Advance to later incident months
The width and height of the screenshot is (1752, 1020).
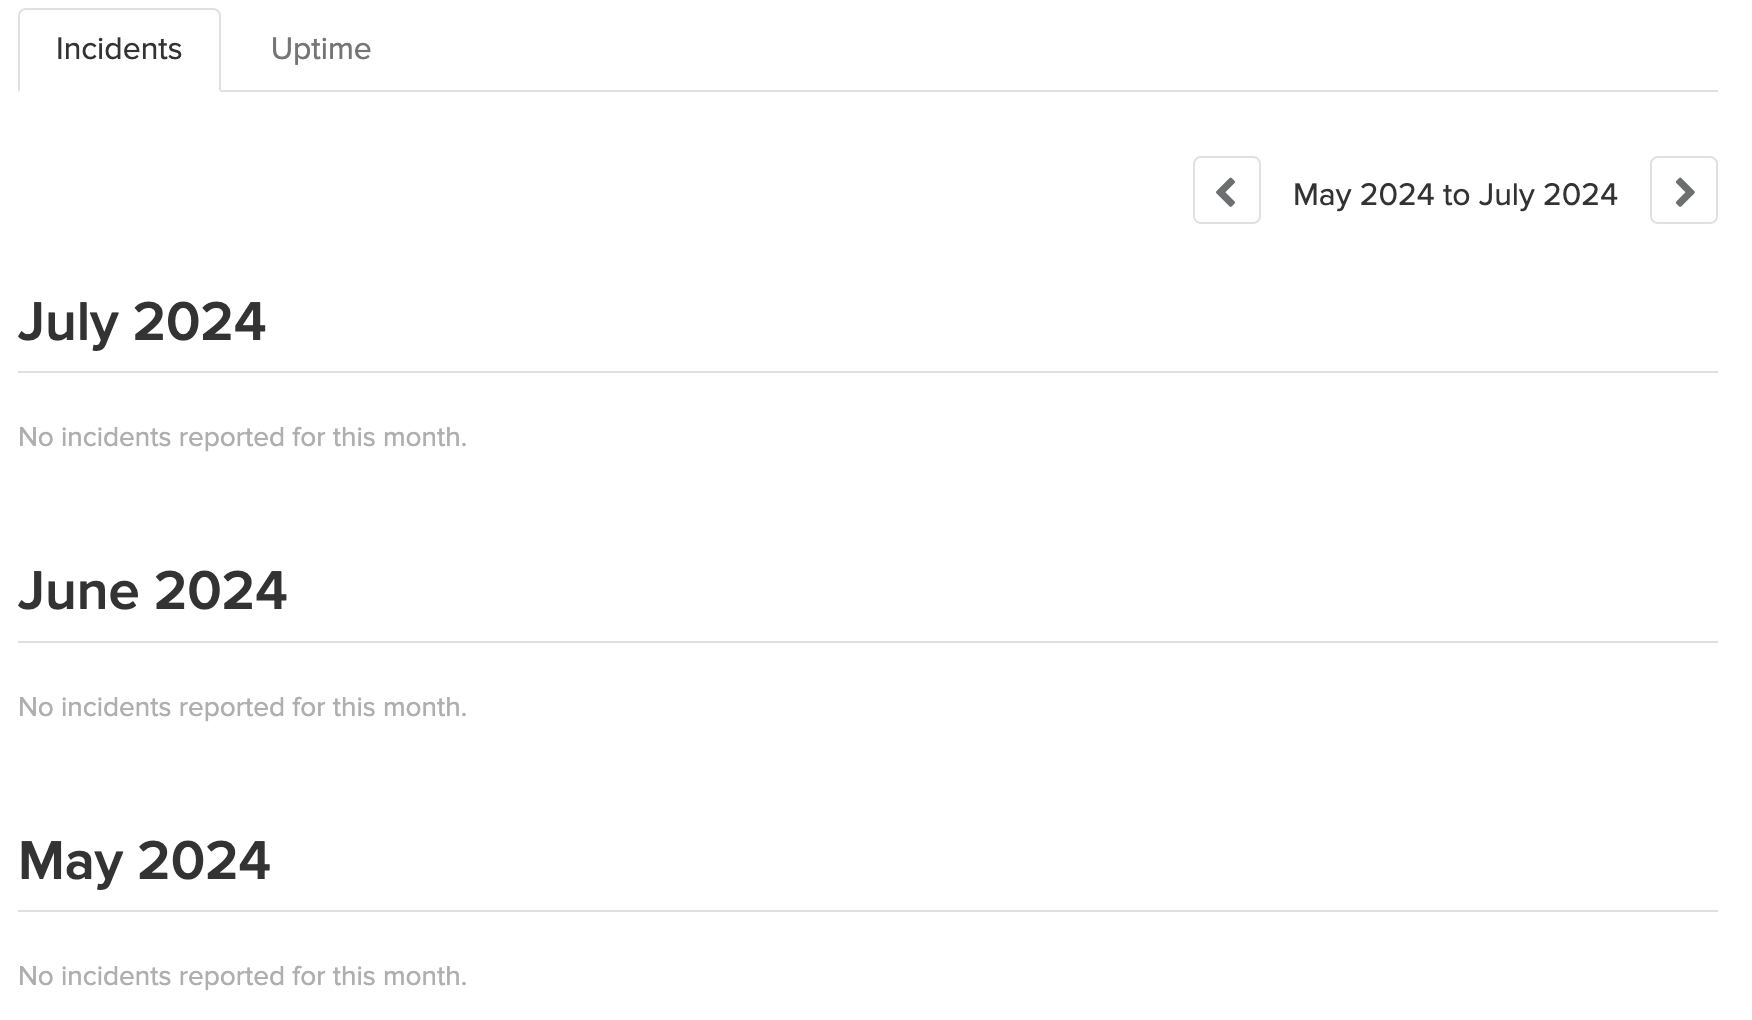tap(1684, 191)
